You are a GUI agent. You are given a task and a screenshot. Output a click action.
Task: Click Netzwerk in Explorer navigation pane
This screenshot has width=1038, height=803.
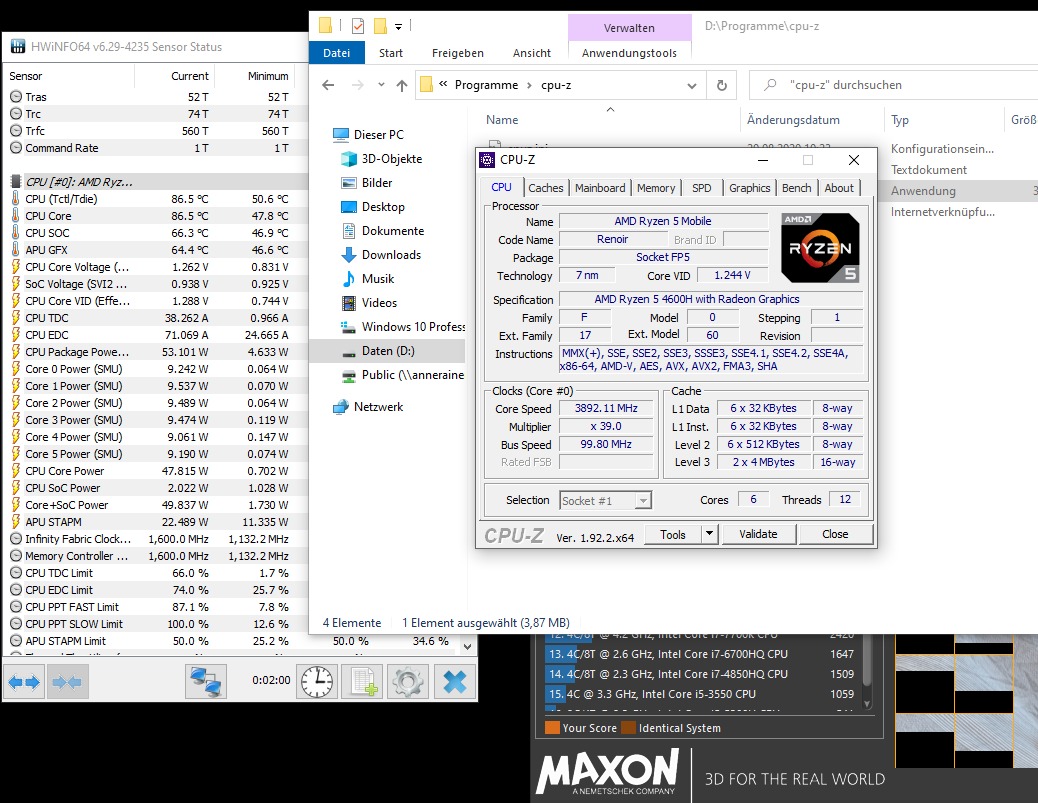pyautogui.click(x=368, y=406)
